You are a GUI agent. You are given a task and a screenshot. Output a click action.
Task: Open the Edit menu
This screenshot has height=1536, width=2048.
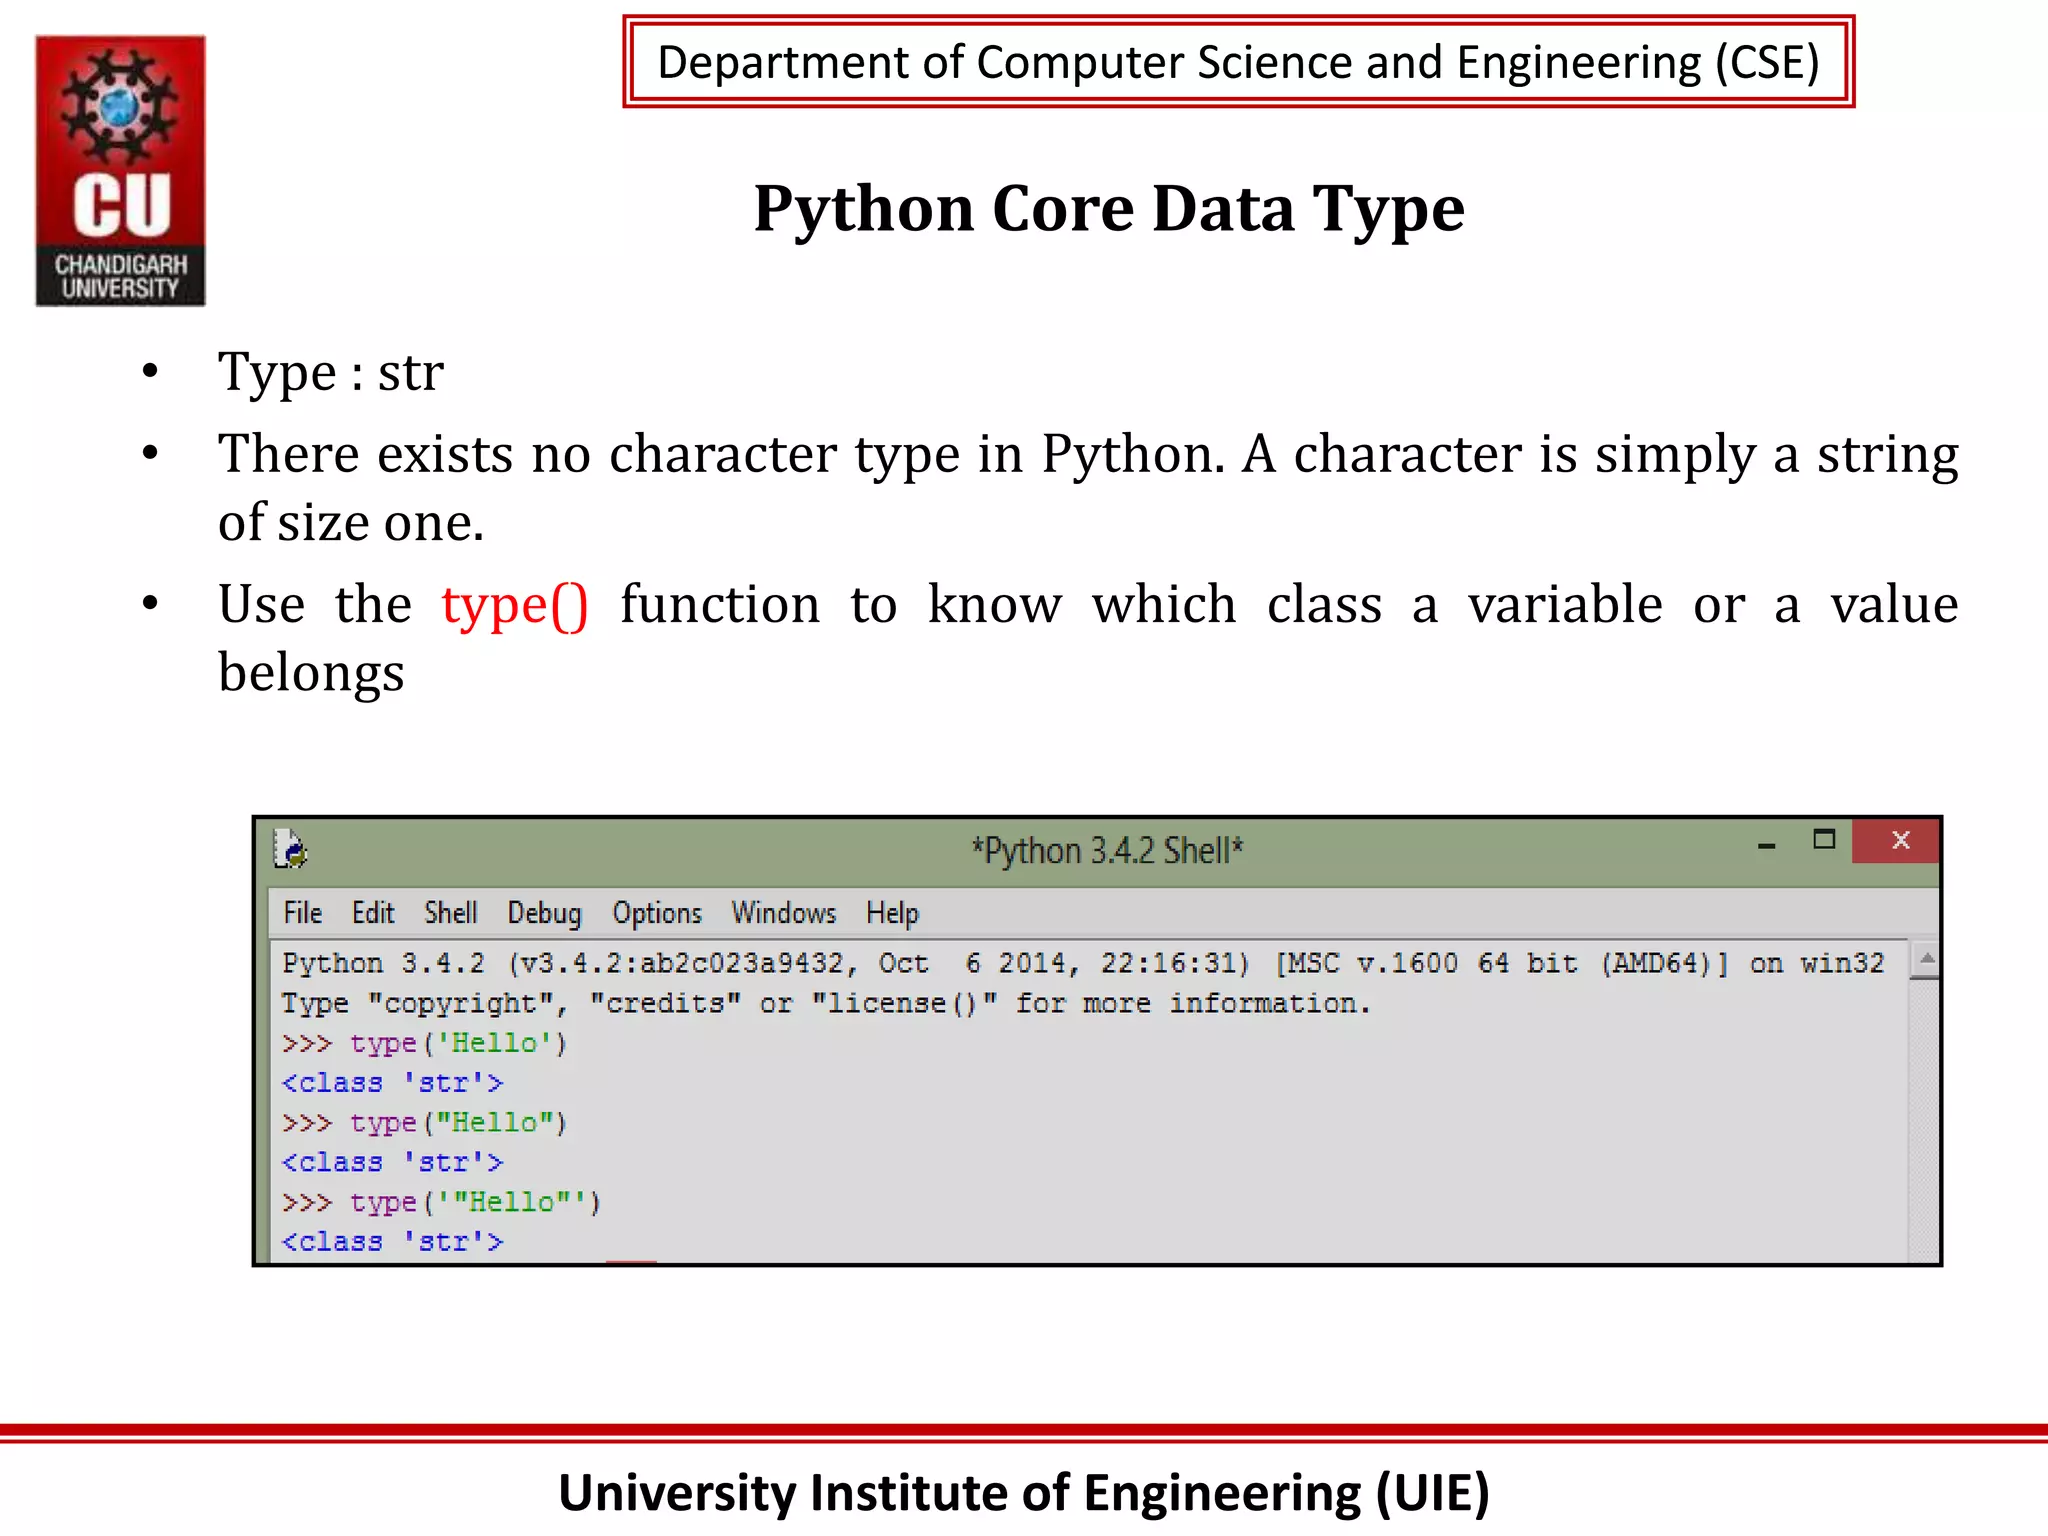373,913
